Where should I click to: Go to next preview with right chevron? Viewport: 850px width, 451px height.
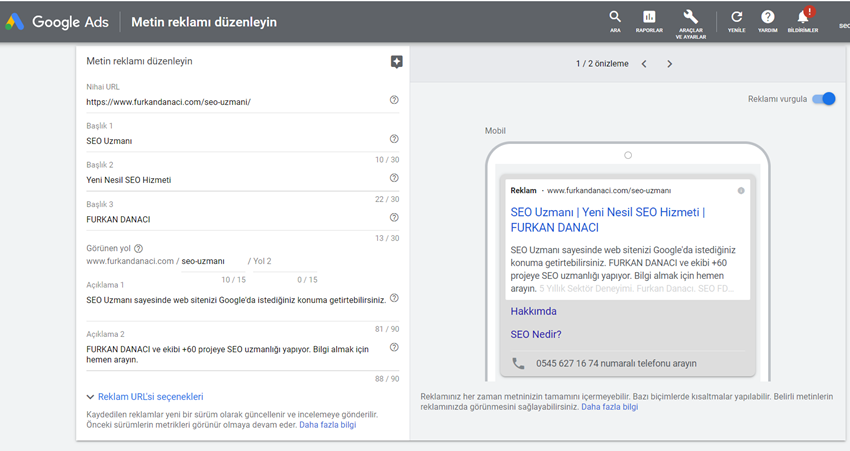coord(669,64)
